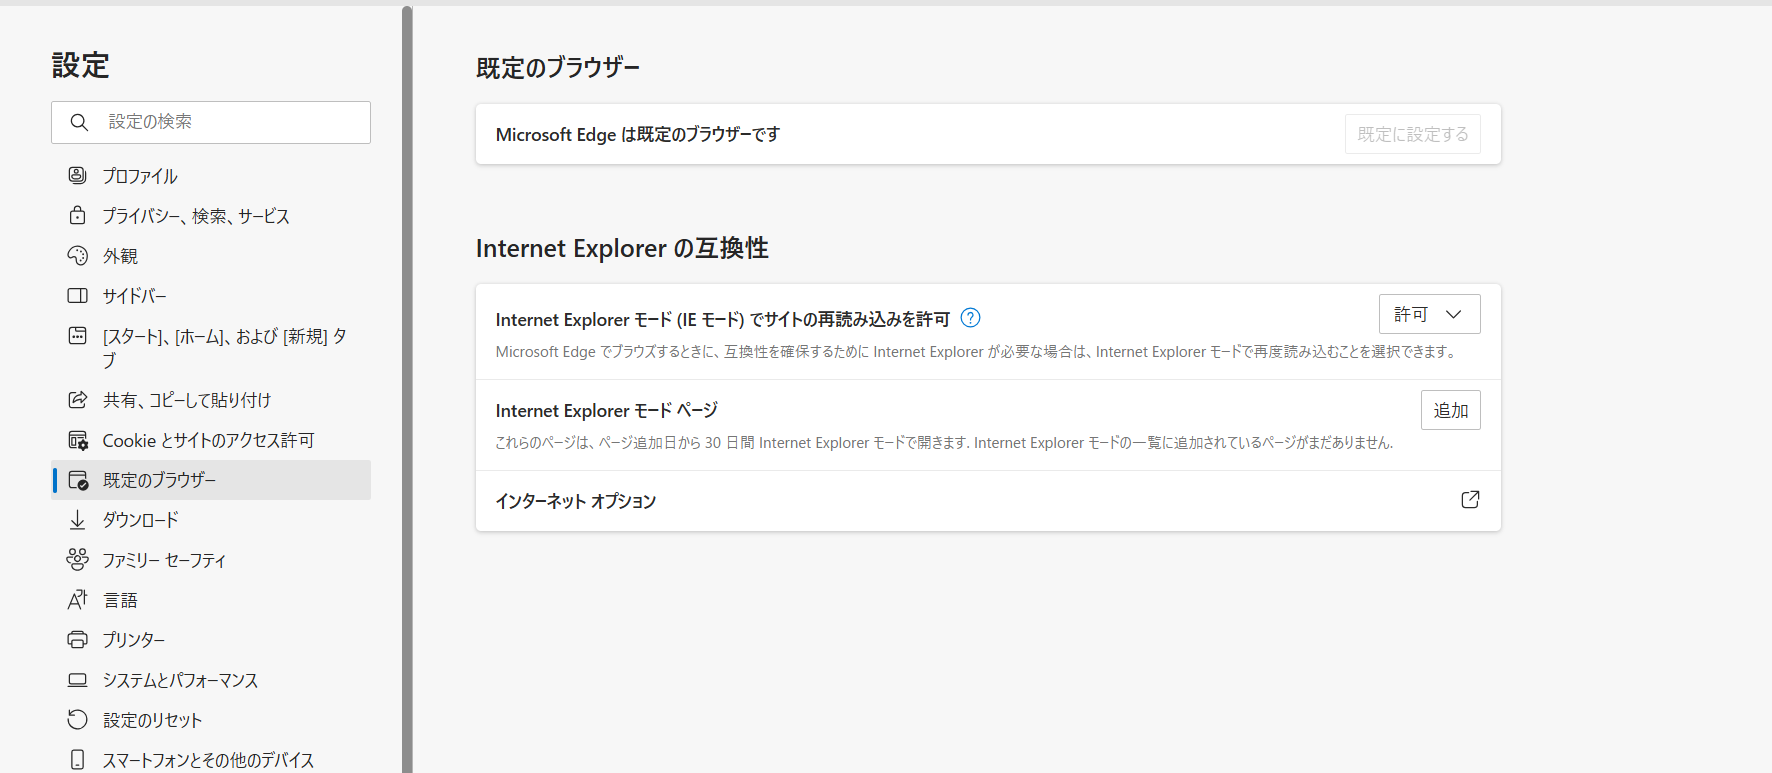Click the 言語 language icon
Viewport: 1772px width, 773px height.
pyautogui.click(x=77, y=599)
